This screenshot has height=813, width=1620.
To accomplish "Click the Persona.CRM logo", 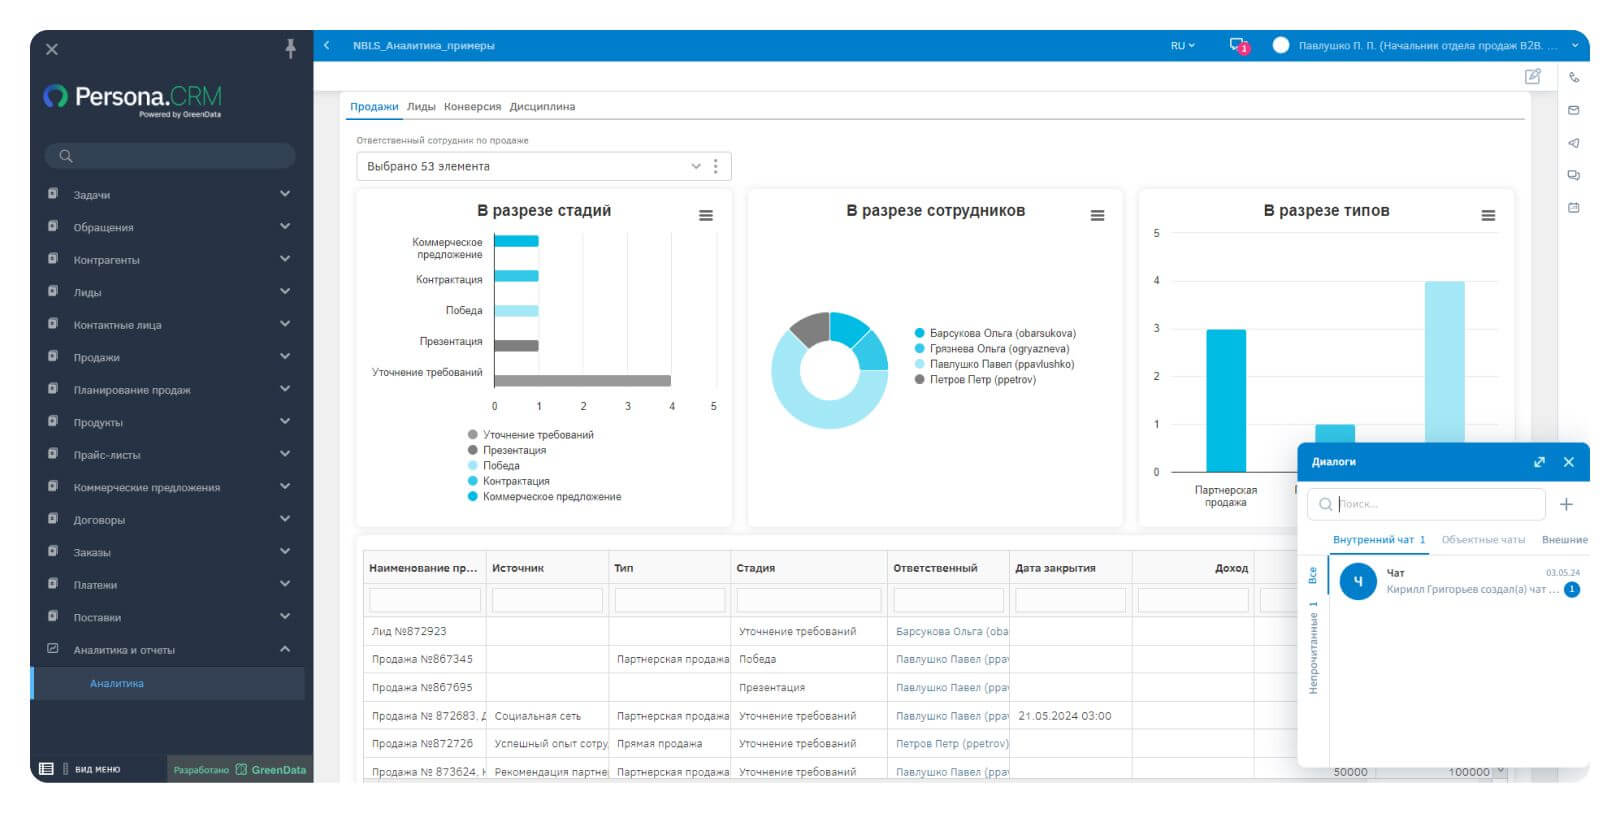I will click(x=132, y=99).
